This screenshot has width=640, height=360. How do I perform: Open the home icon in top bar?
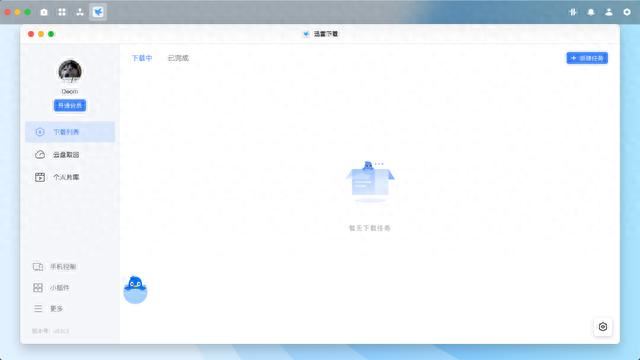44,12
